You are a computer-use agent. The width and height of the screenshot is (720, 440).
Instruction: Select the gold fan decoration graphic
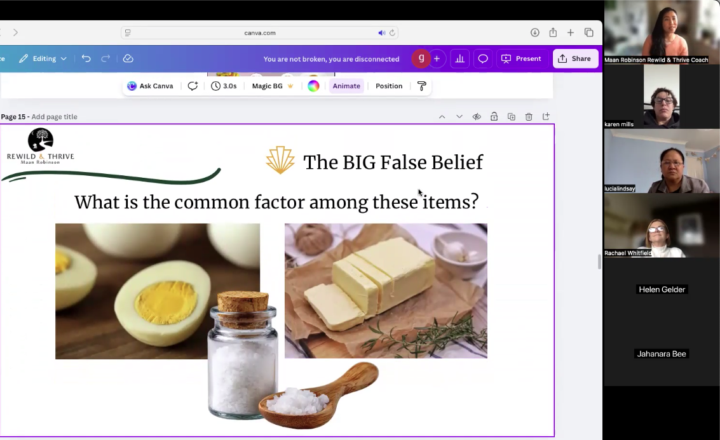(280, 160)
